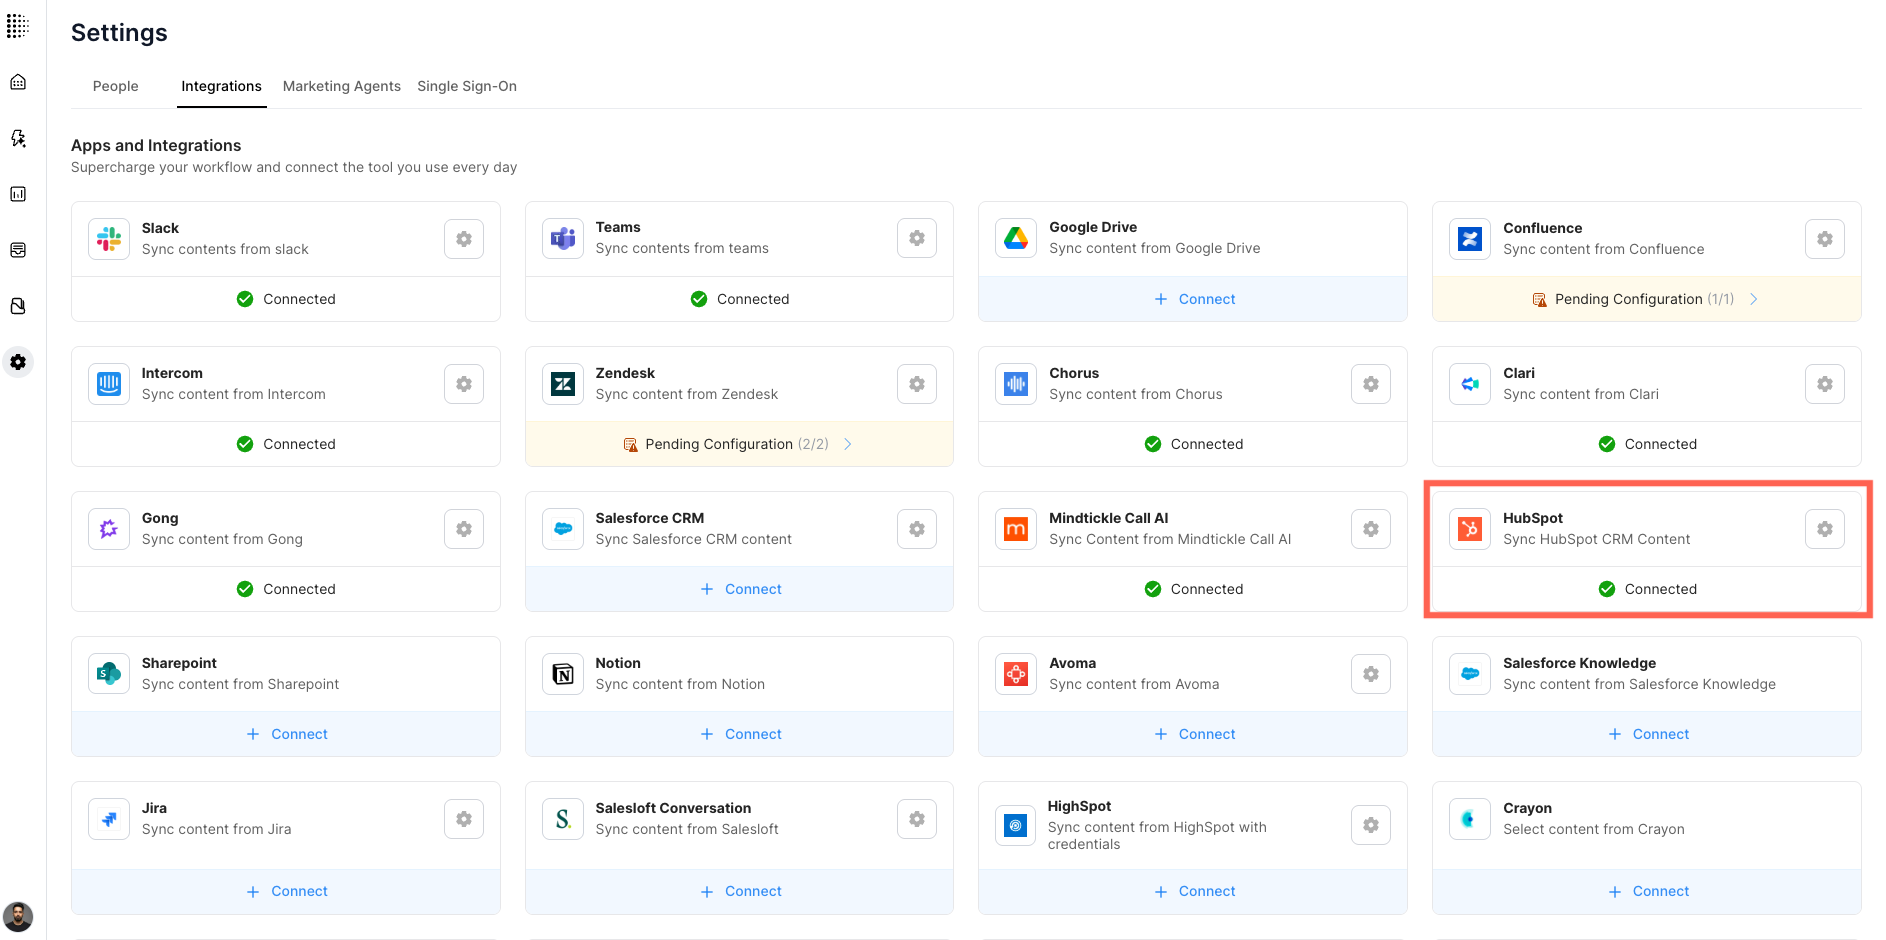Click the Notion logo icon

[563, 674]
